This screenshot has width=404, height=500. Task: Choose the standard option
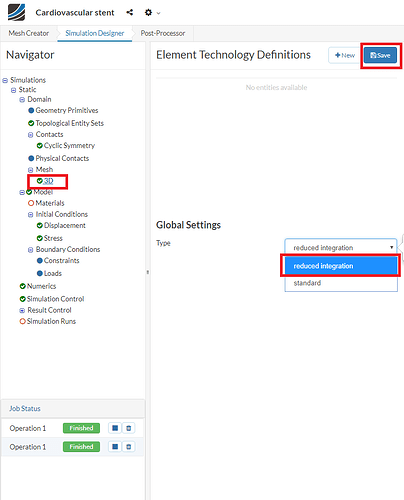pyautogui.click(x=341, y=283)
